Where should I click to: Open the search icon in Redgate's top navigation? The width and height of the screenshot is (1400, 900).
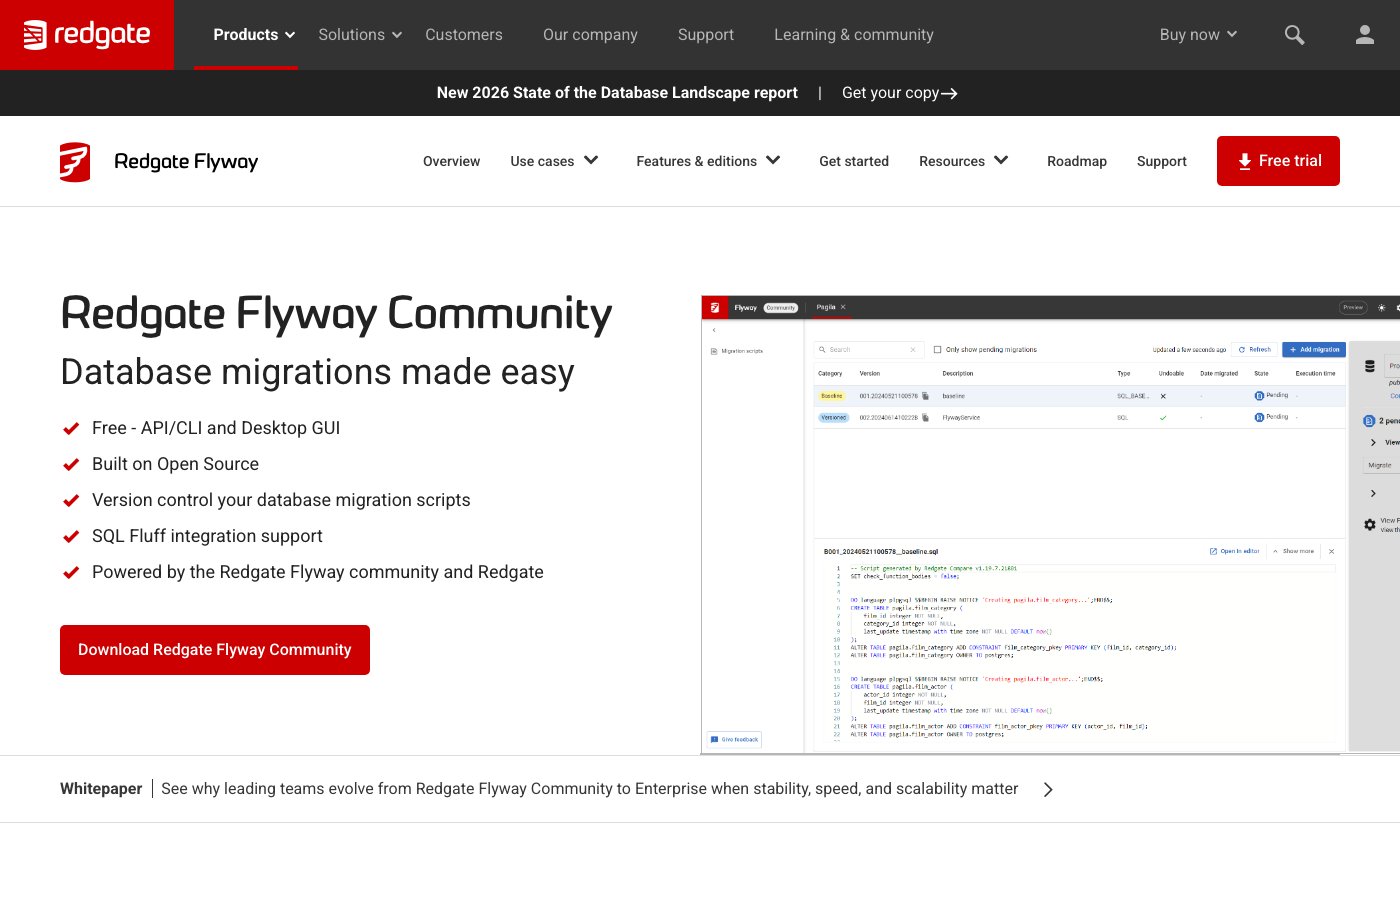(x=1294, y=34)
